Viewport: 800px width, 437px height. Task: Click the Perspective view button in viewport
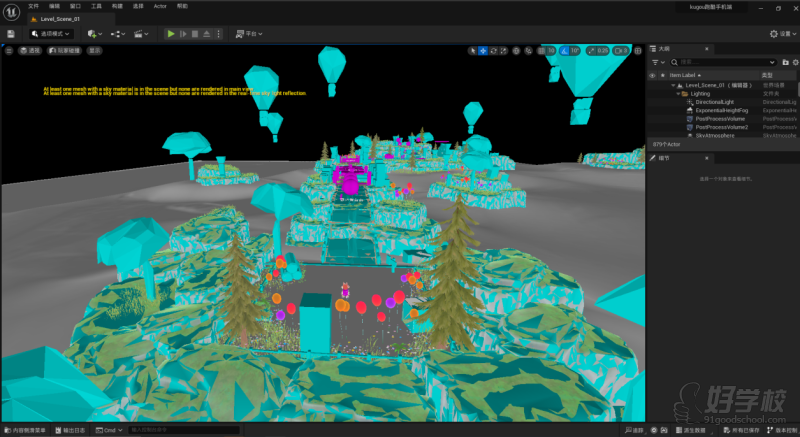pos(31,50)
